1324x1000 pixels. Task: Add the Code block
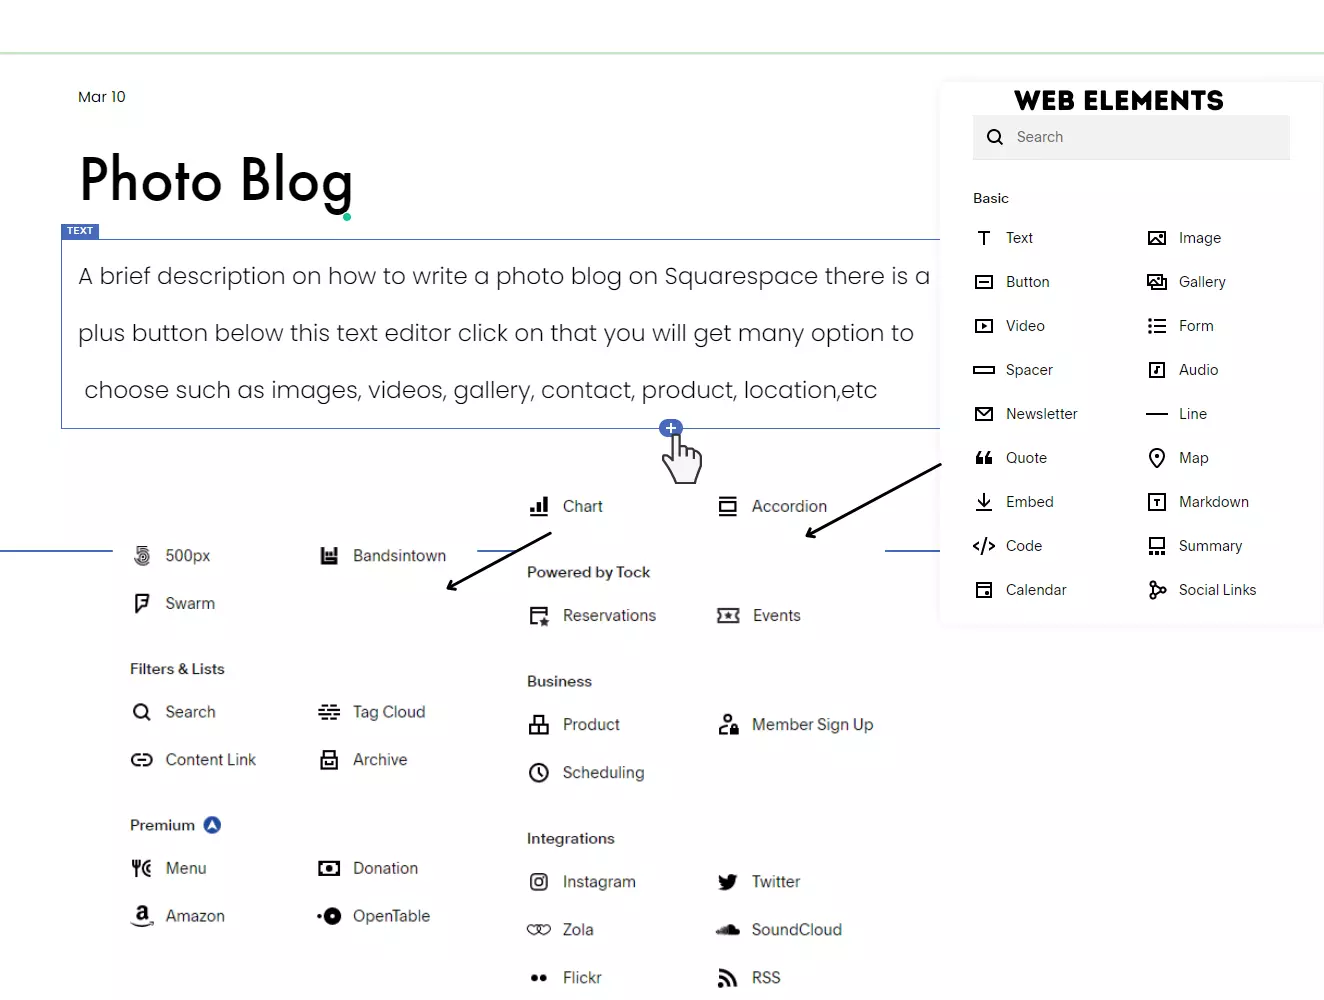click(x=1008, y=546)
